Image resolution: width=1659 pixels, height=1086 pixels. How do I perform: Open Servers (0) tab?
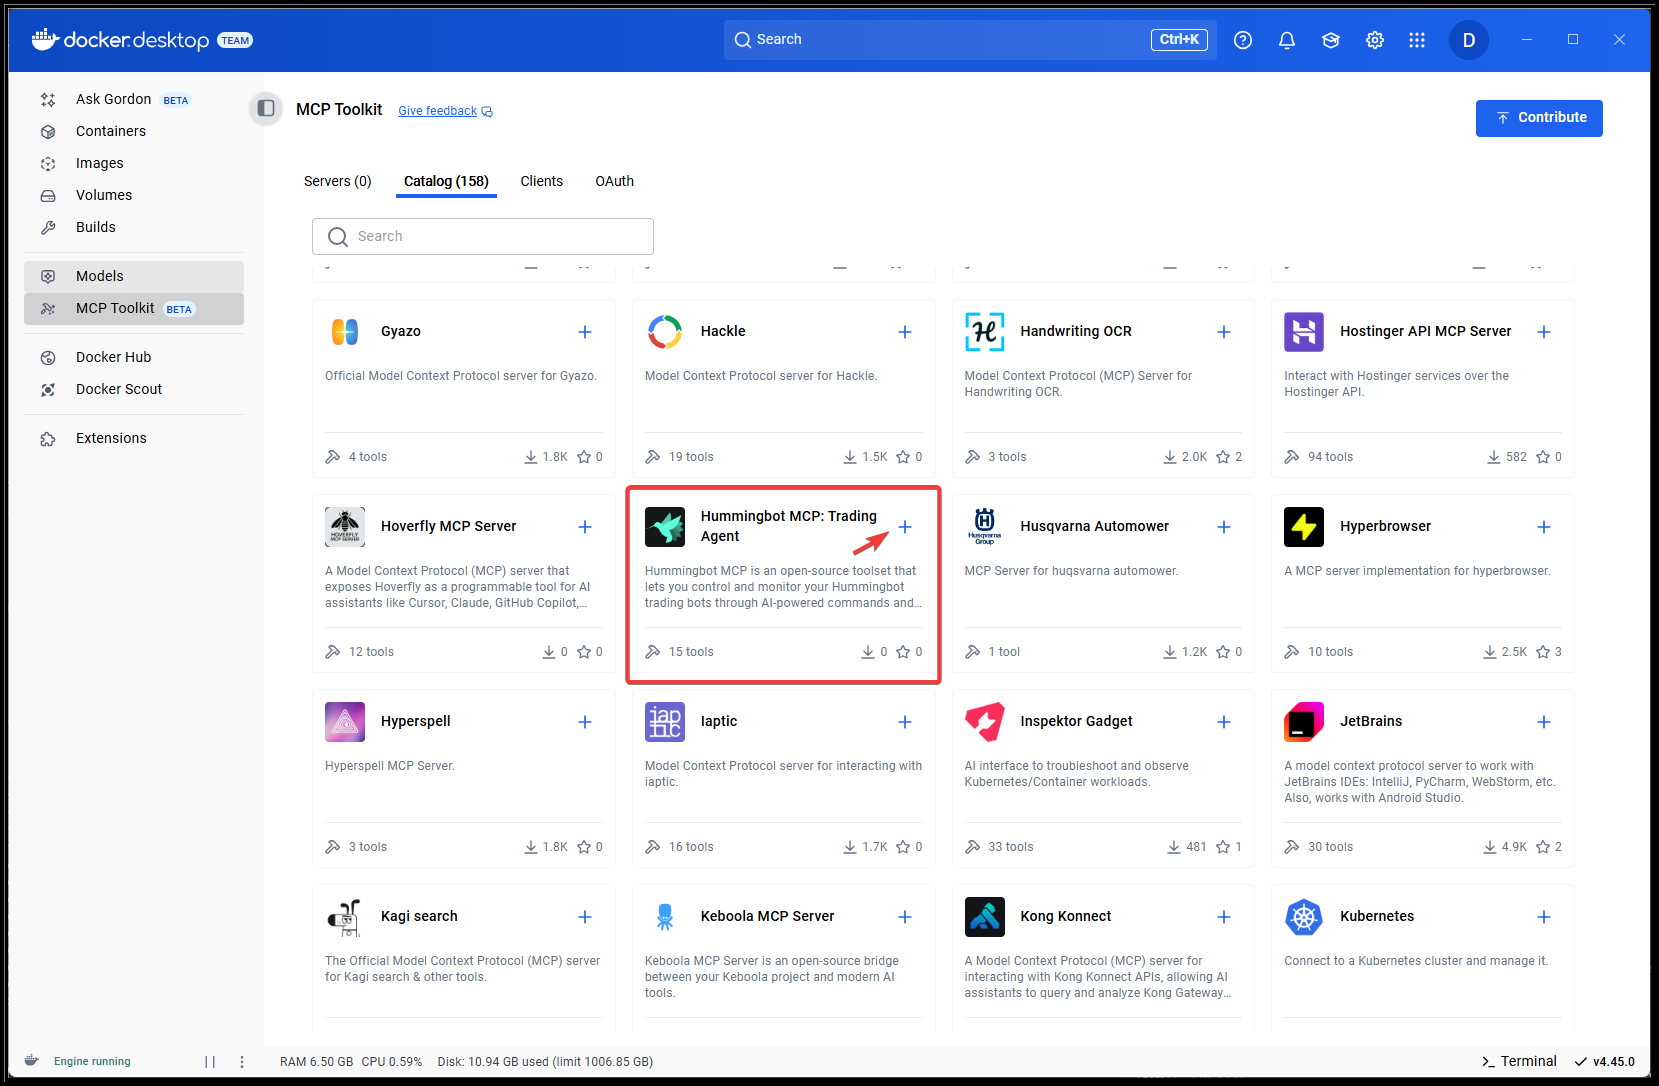point(337,181)
